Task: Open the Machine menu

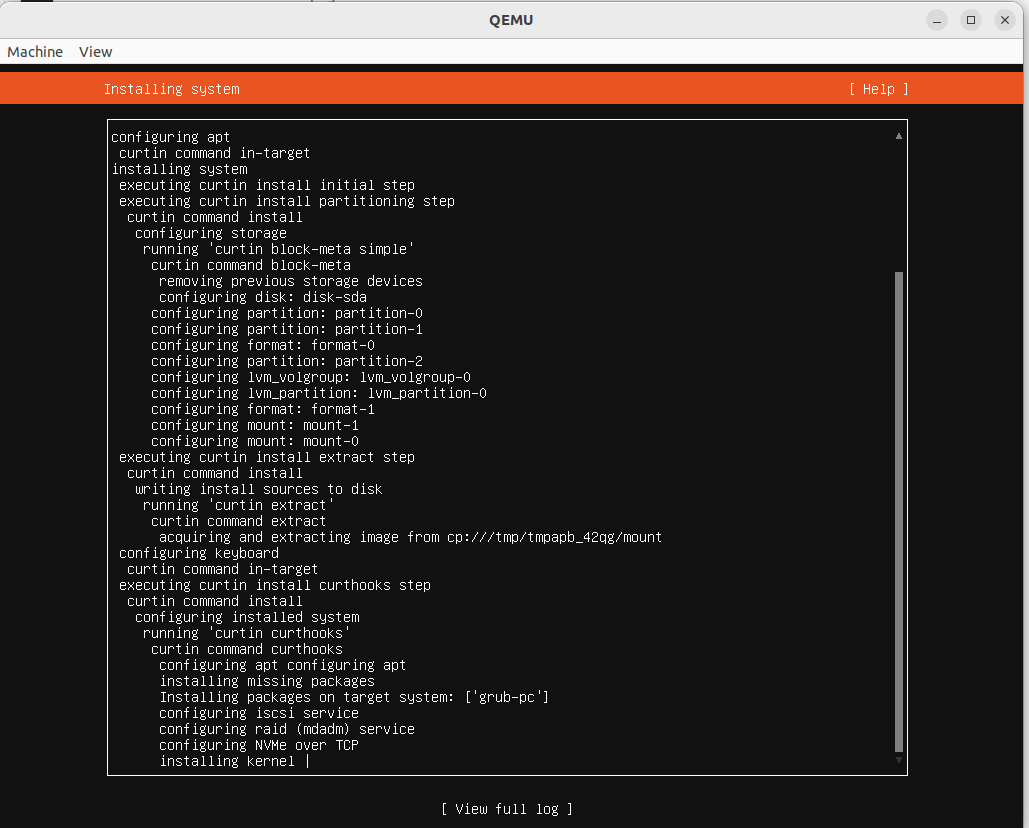Action: click(34, 51)
